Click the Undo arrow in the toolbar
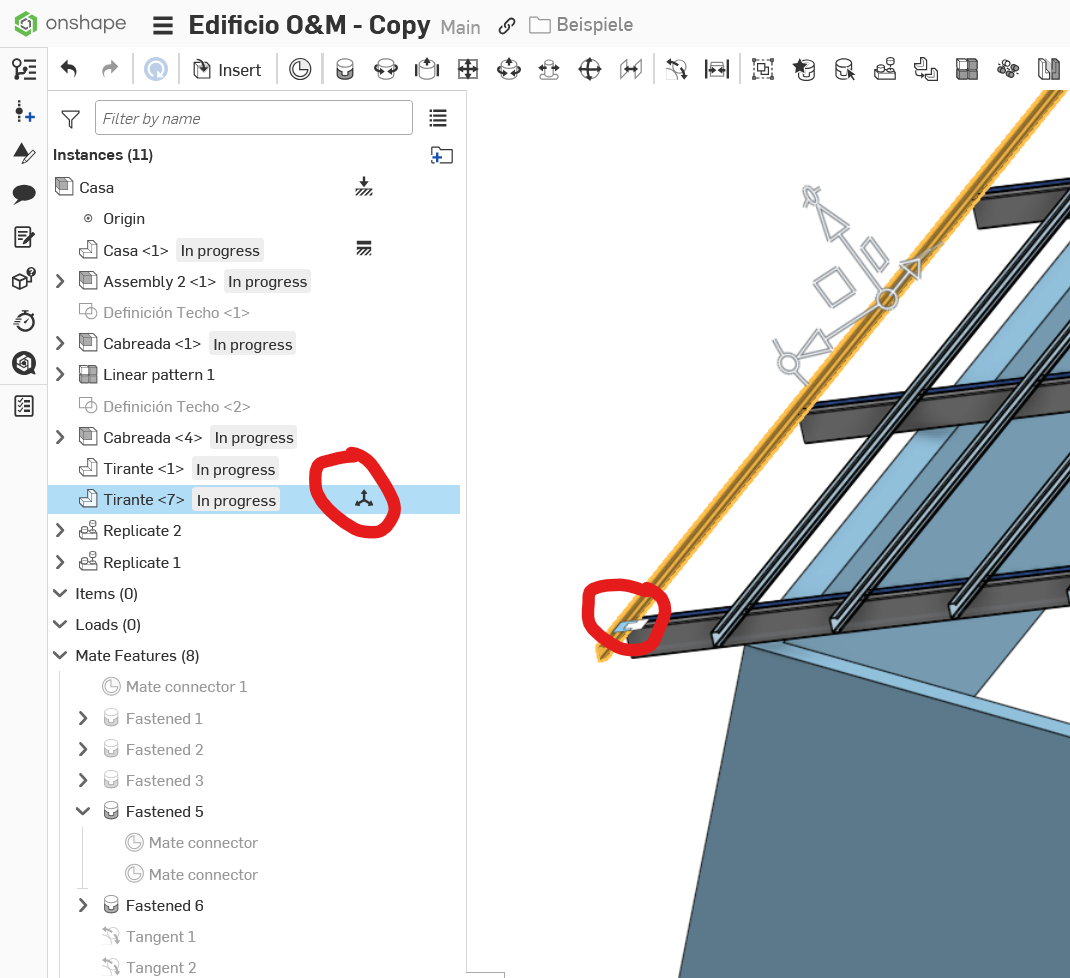 pos(69,69)
